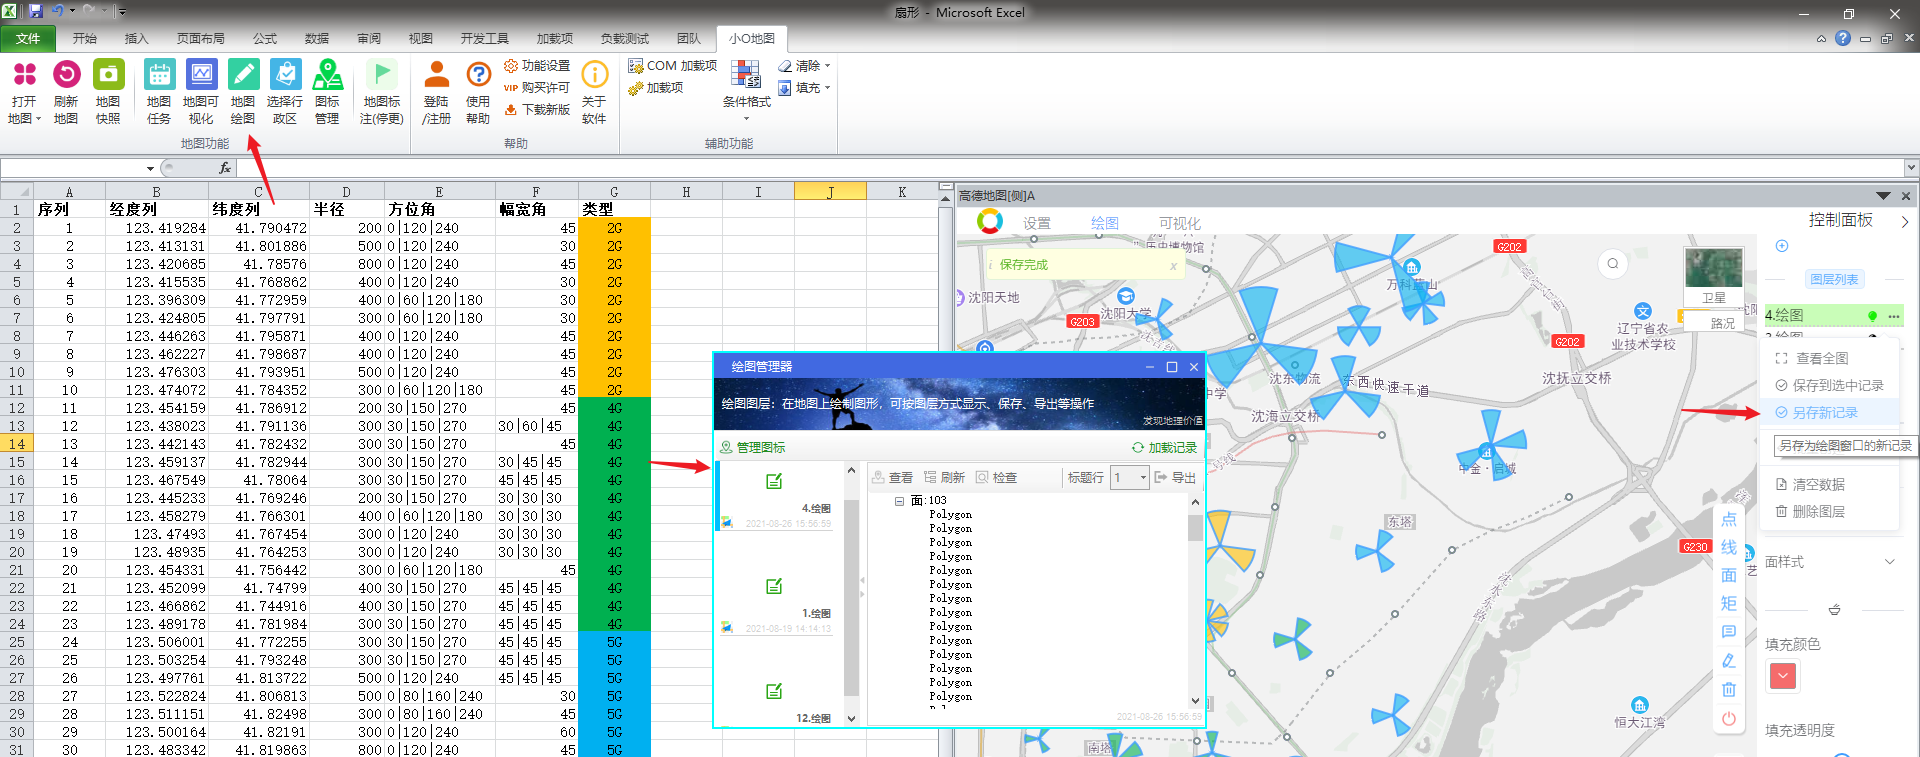The image size is (1920, 757).
Task: Click the formula bar input field
Action: (x=1070, y=168)
